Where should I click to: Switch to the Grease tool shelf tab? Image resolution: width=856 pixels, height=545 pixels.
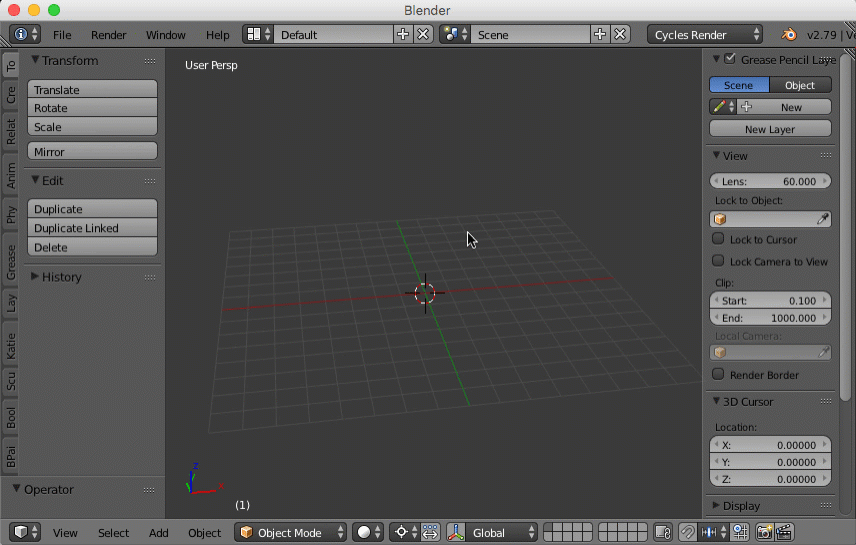point(10,263)
